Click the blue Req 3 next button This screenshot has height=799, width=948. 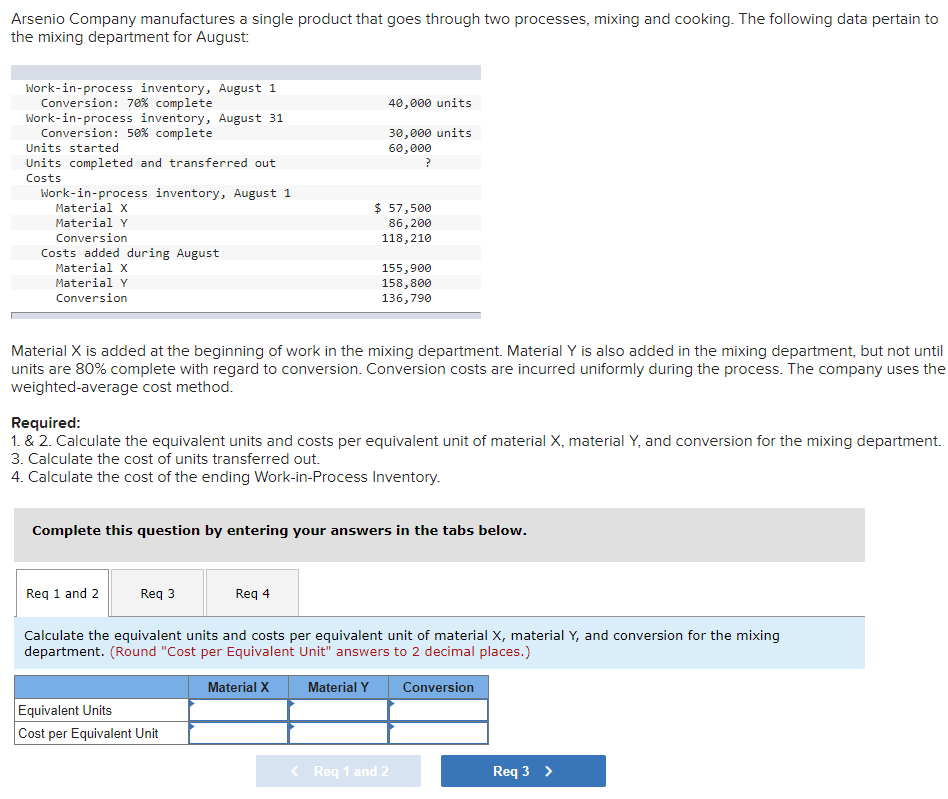click(523, 771)
